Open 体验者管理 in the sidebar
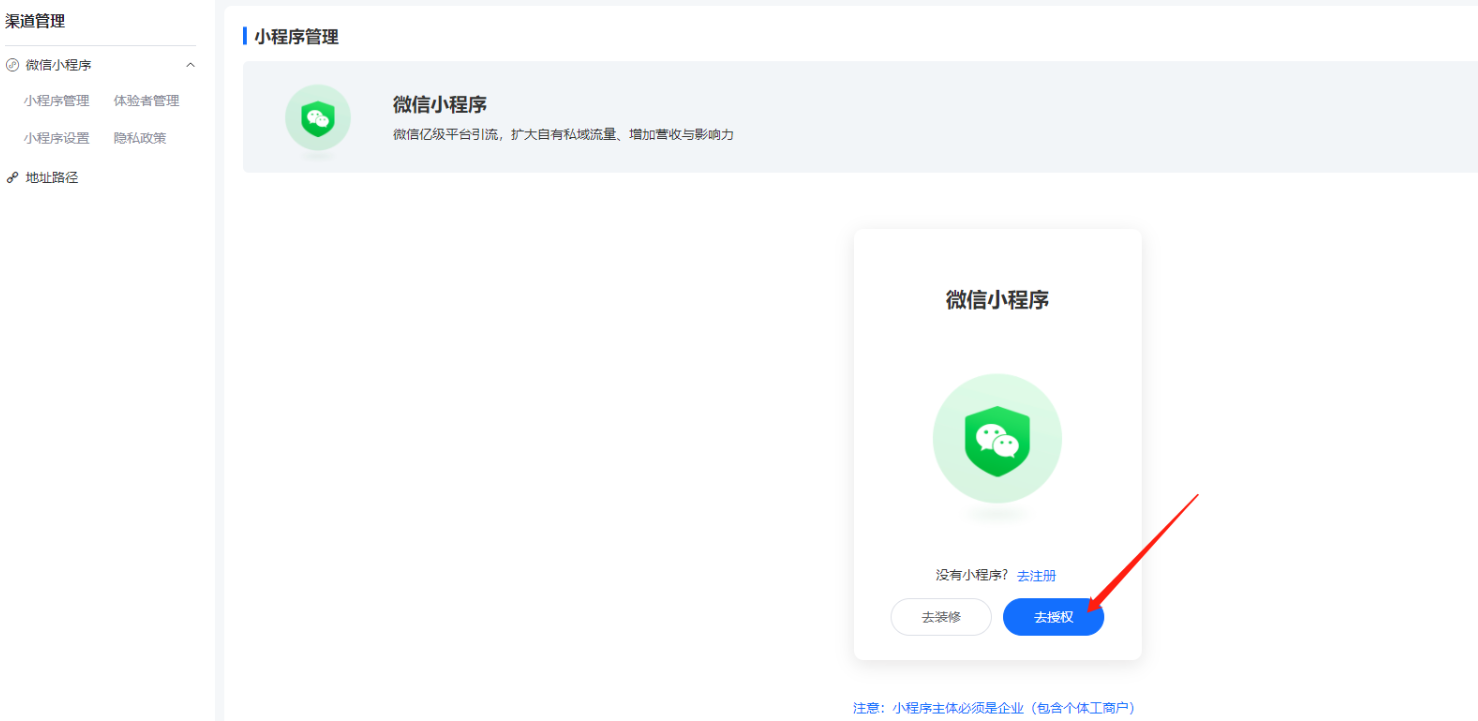 (146, 101)
